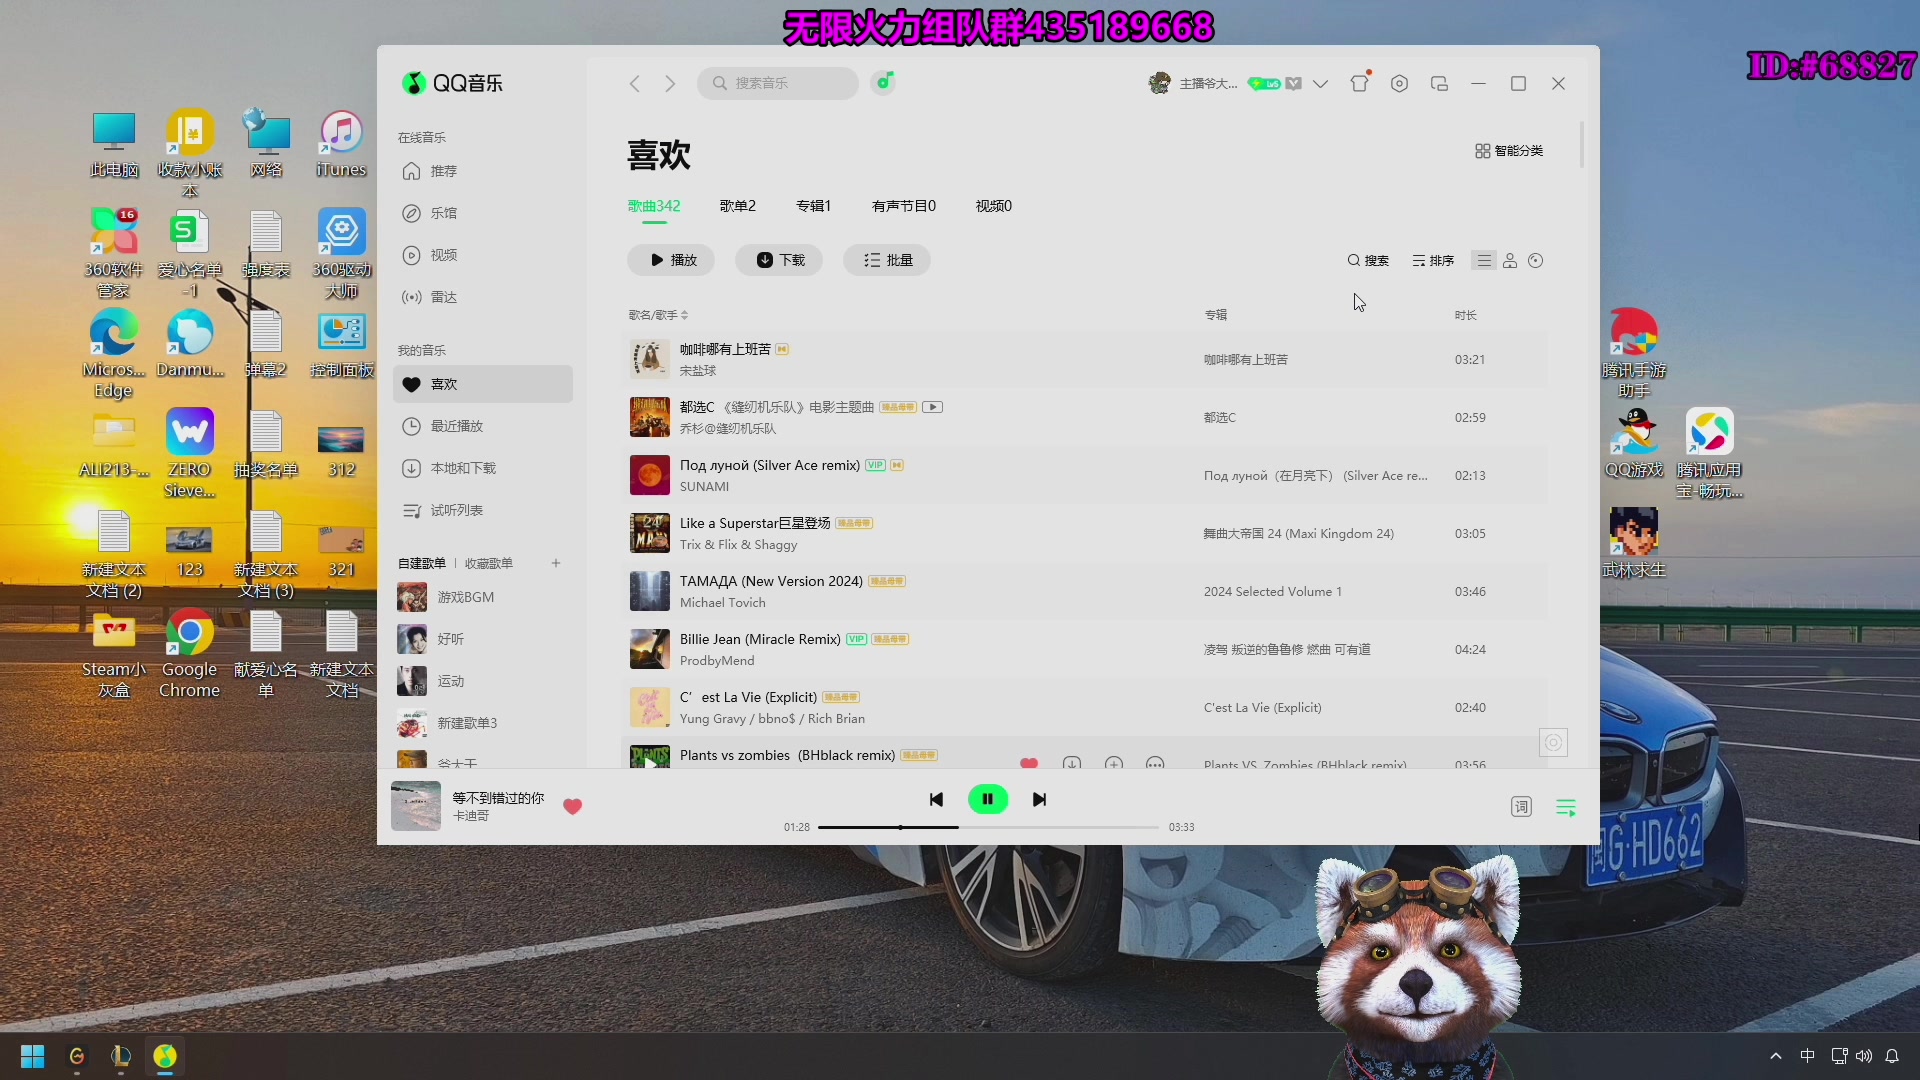The image size is (1920, 1080).
Task: Pause playback with the green button
Action: [x=988, y=799]
